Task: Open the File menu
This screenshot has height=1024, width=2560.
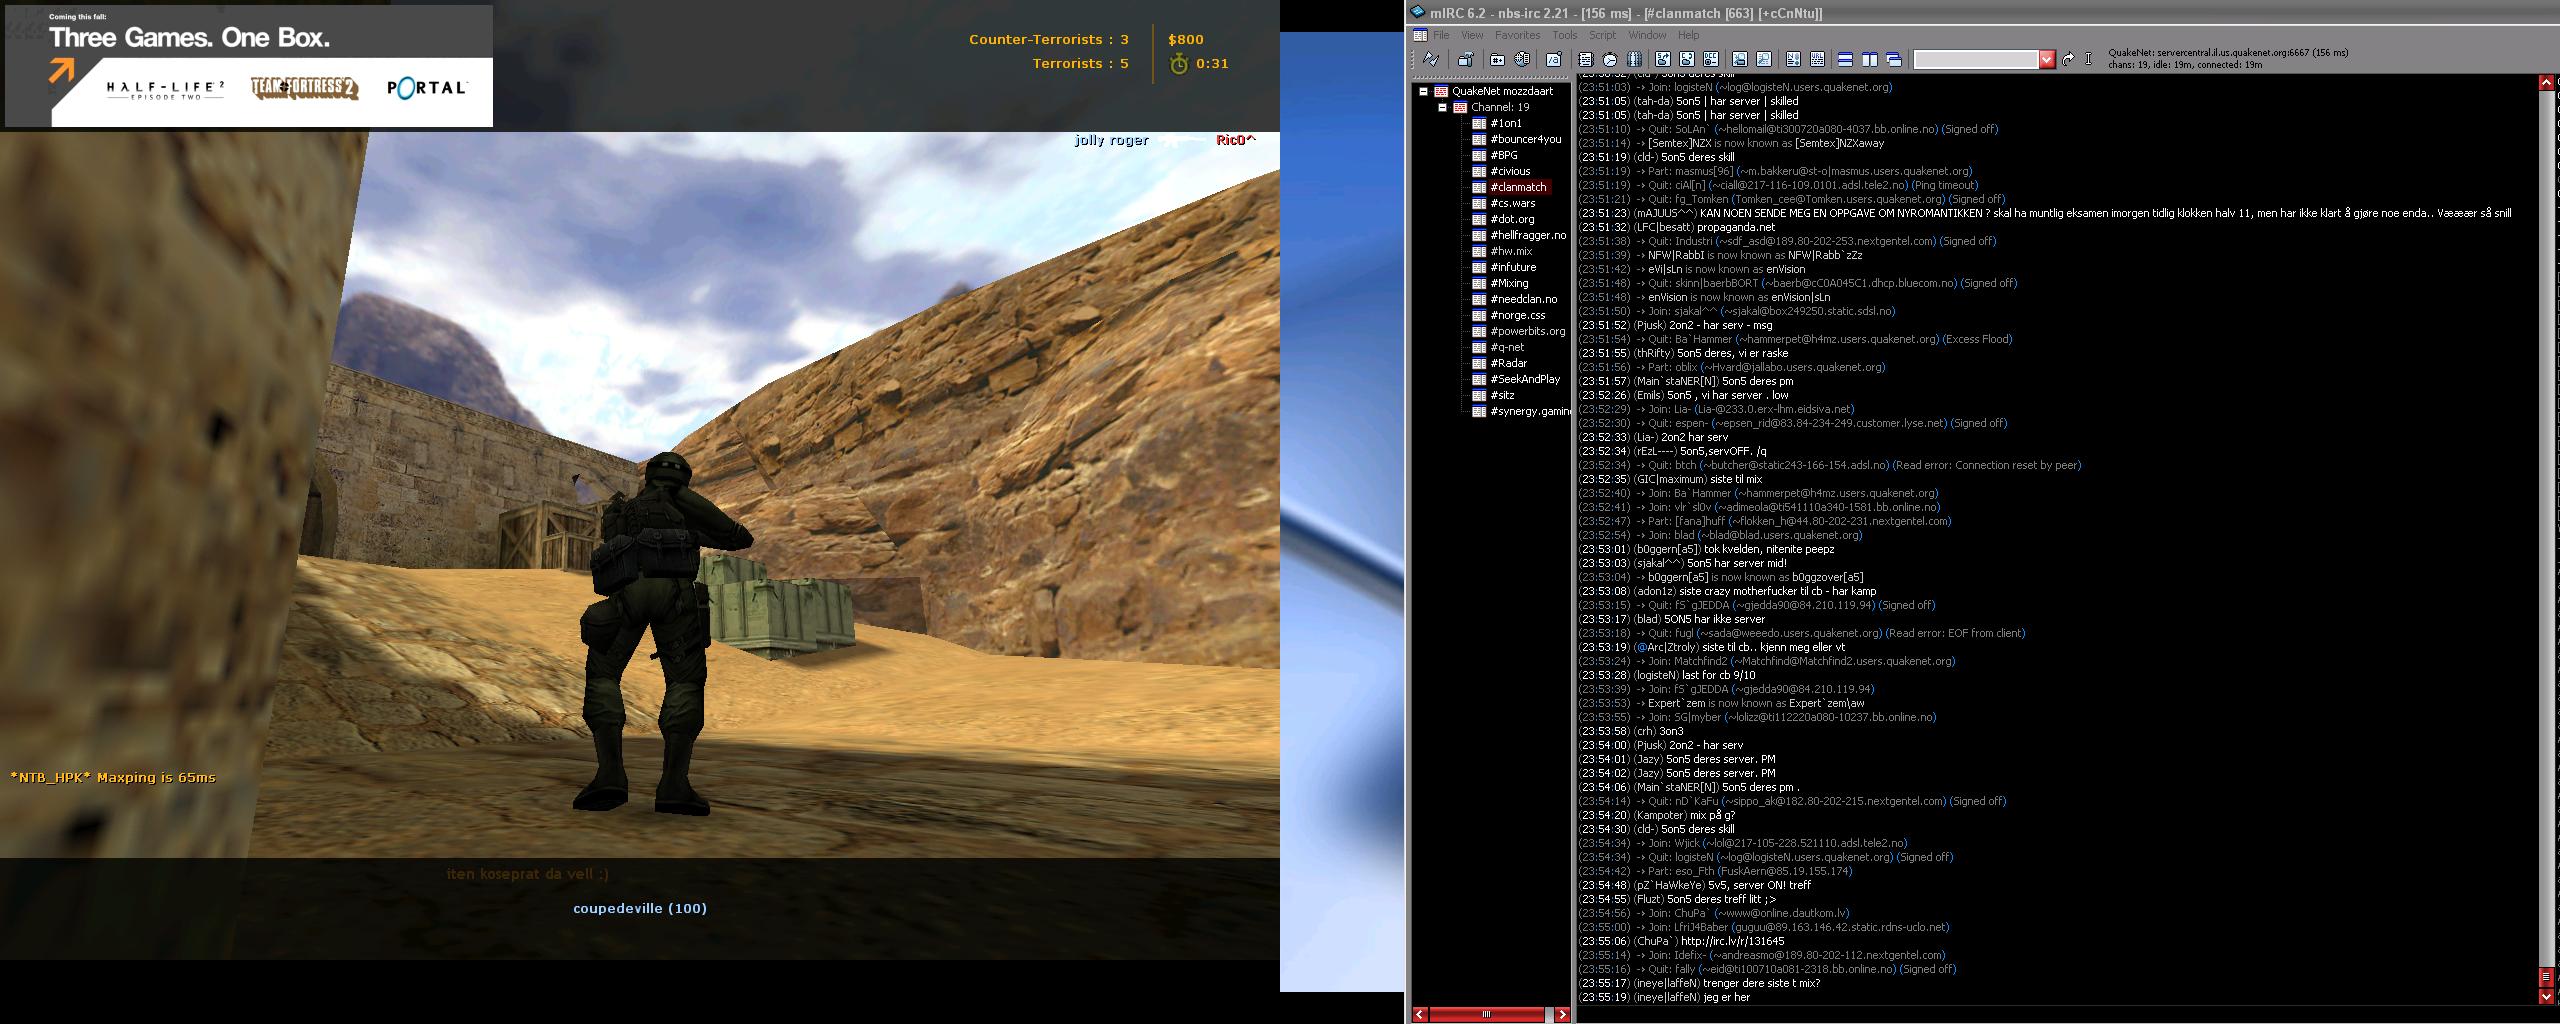Action: click(x=1441, y=35)
